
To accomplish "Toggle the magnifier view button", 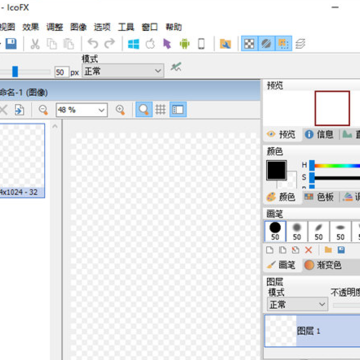I will 144,110.
